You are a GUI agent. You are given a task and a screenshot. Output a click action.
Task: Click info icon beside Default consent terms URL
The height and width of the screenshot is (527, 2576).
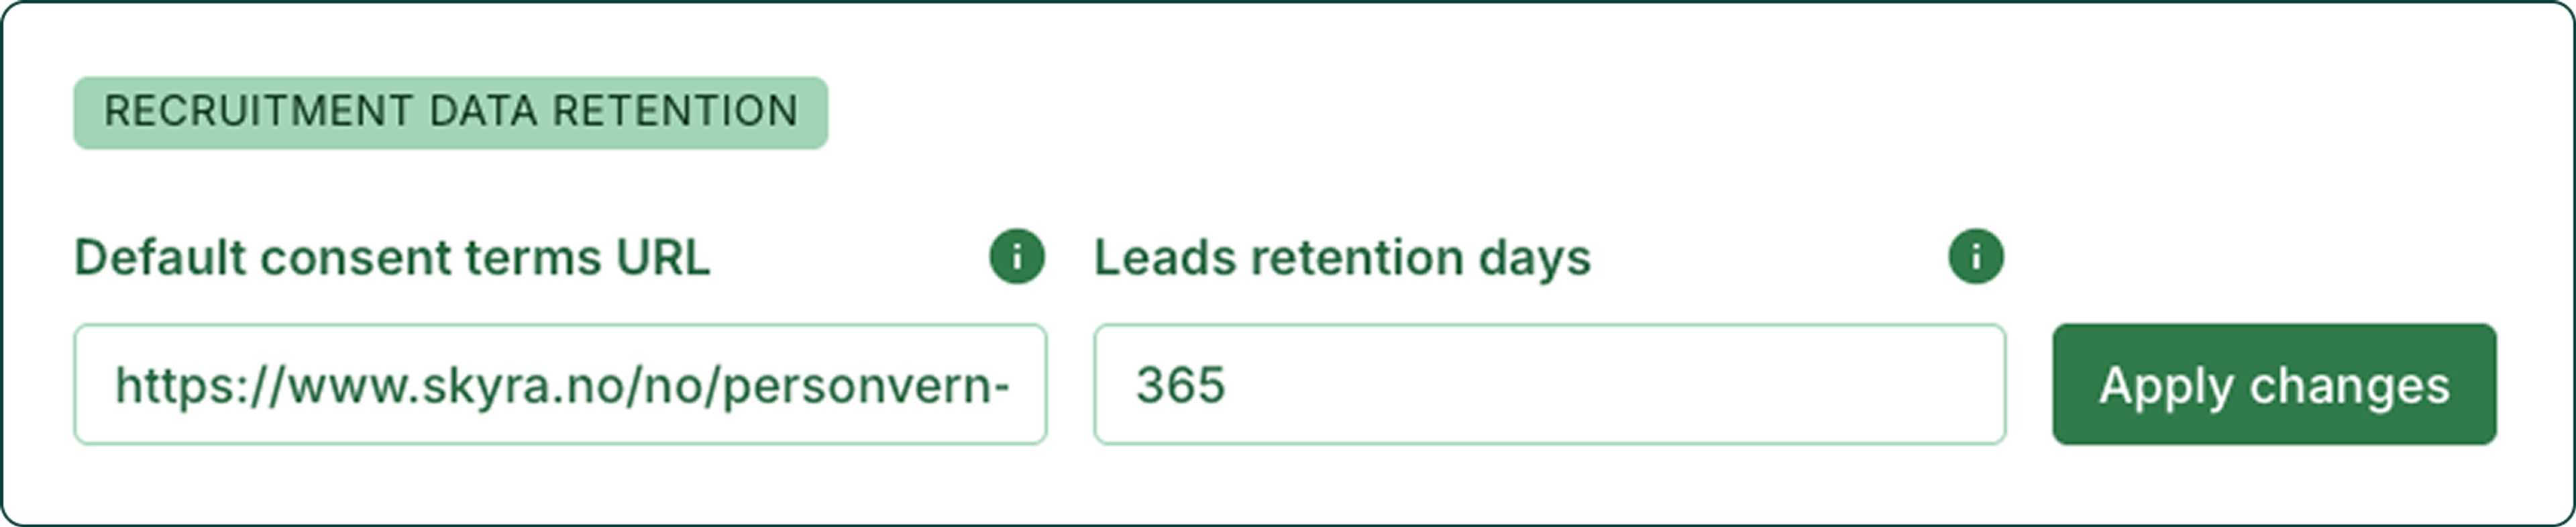[1017, 257]
